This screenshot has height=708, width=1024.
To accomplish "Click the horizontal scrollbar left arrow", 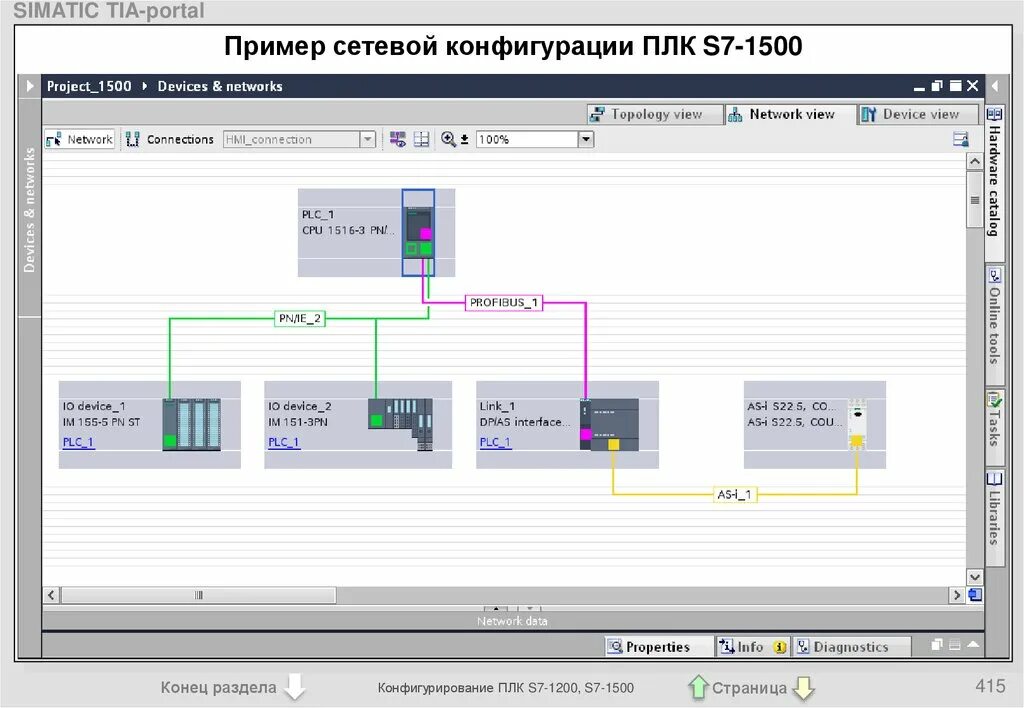I will tap(52, 595).
